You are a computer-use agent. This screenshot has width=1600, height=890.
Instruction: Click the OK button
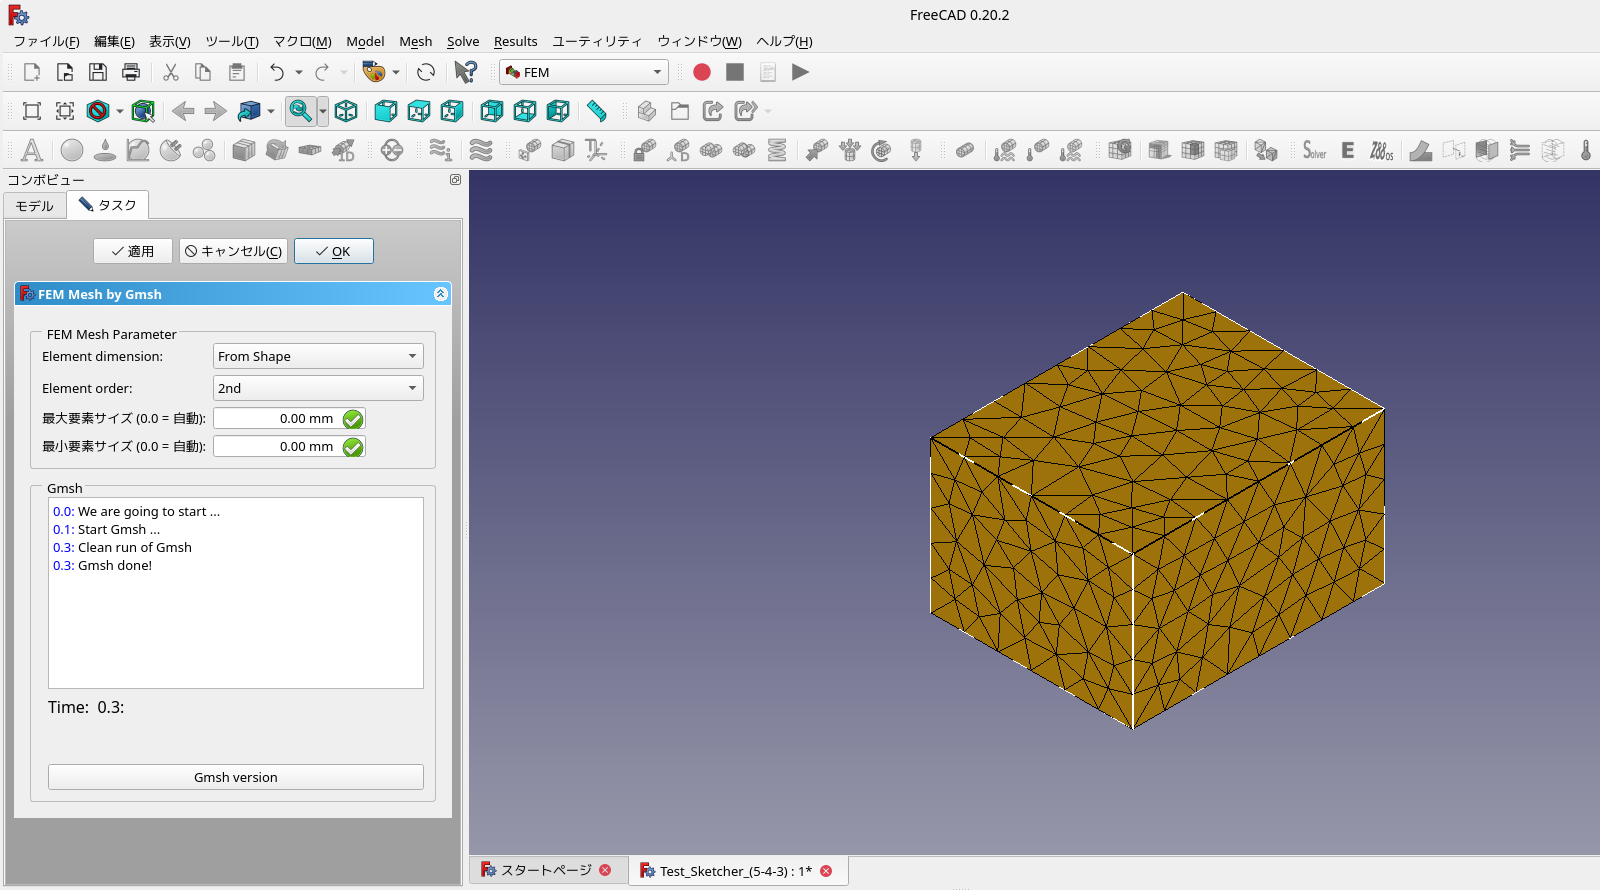click(x=334, y=251)
